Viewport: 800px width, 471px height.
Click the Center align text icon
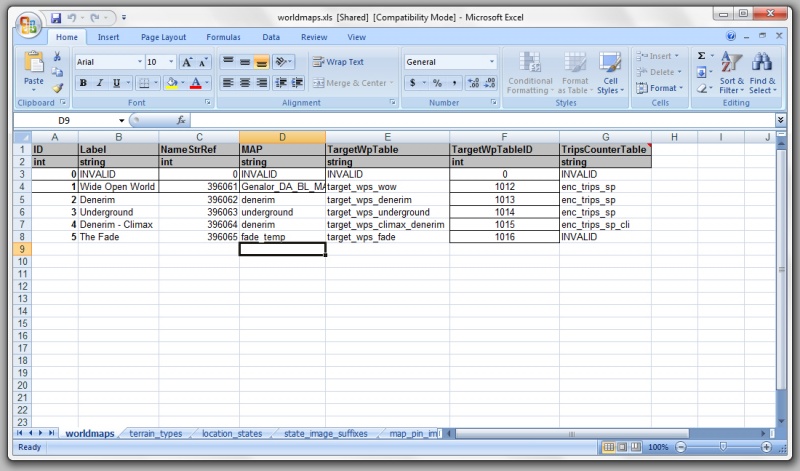245,83
